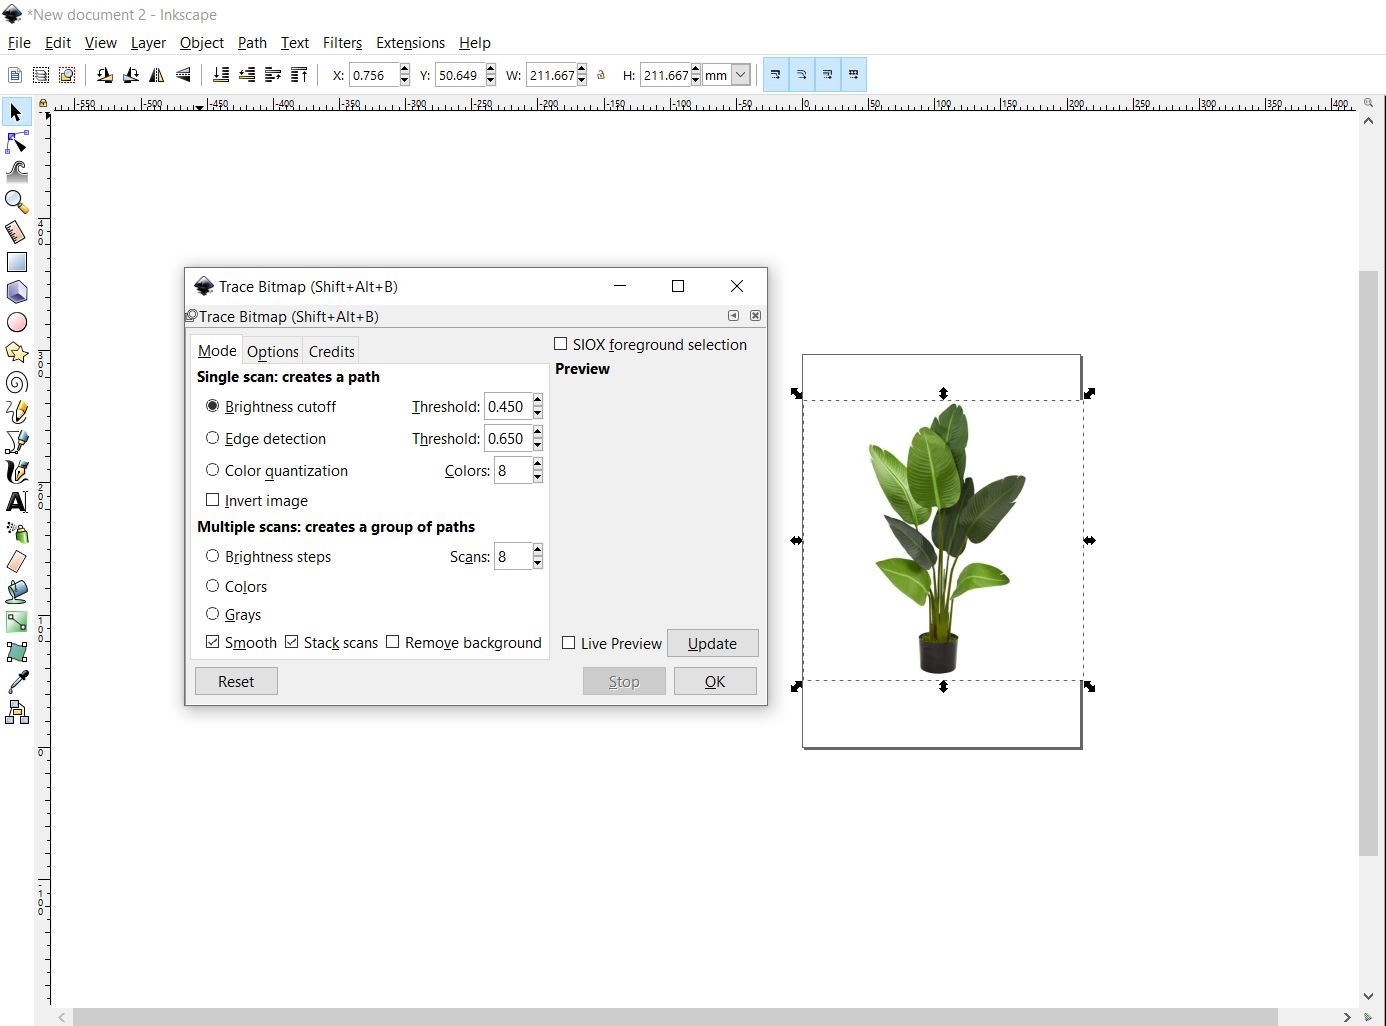The image size is (1386, 1026).
Task: Select the Mesh gradient tool
Action: pyautogui.click(x=16, y=652)
